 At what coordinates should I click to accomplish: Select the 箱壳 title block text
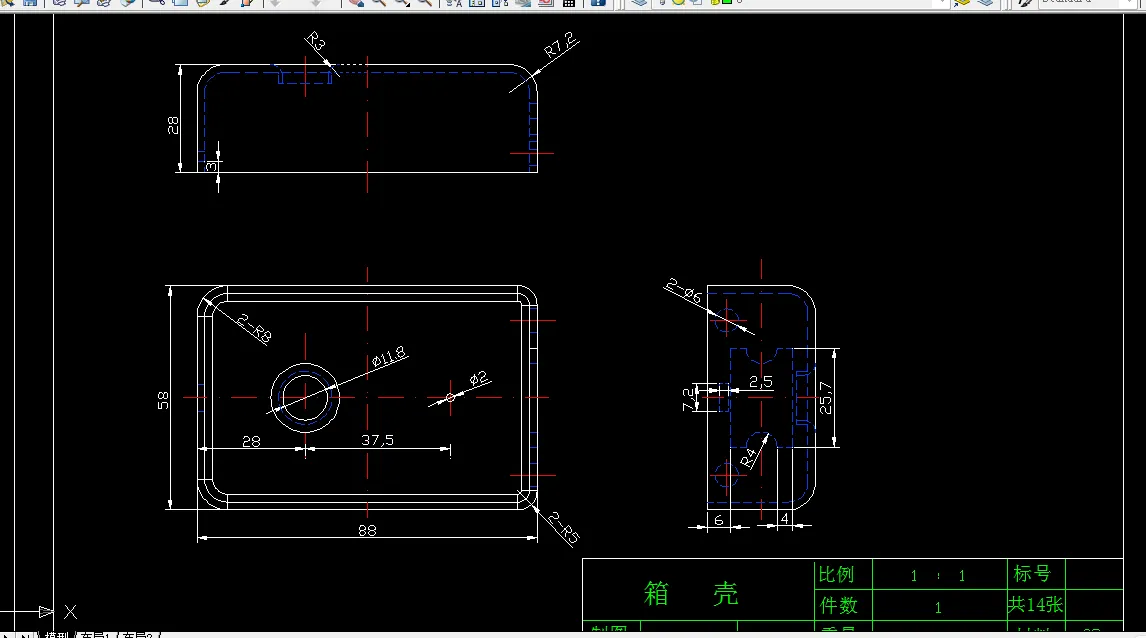[x=691, y=593]
